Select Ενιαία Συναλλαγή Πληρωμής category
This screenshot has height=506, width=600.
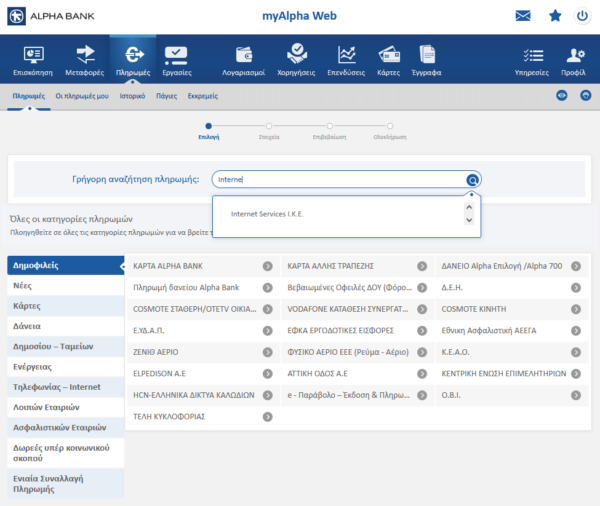66,484
